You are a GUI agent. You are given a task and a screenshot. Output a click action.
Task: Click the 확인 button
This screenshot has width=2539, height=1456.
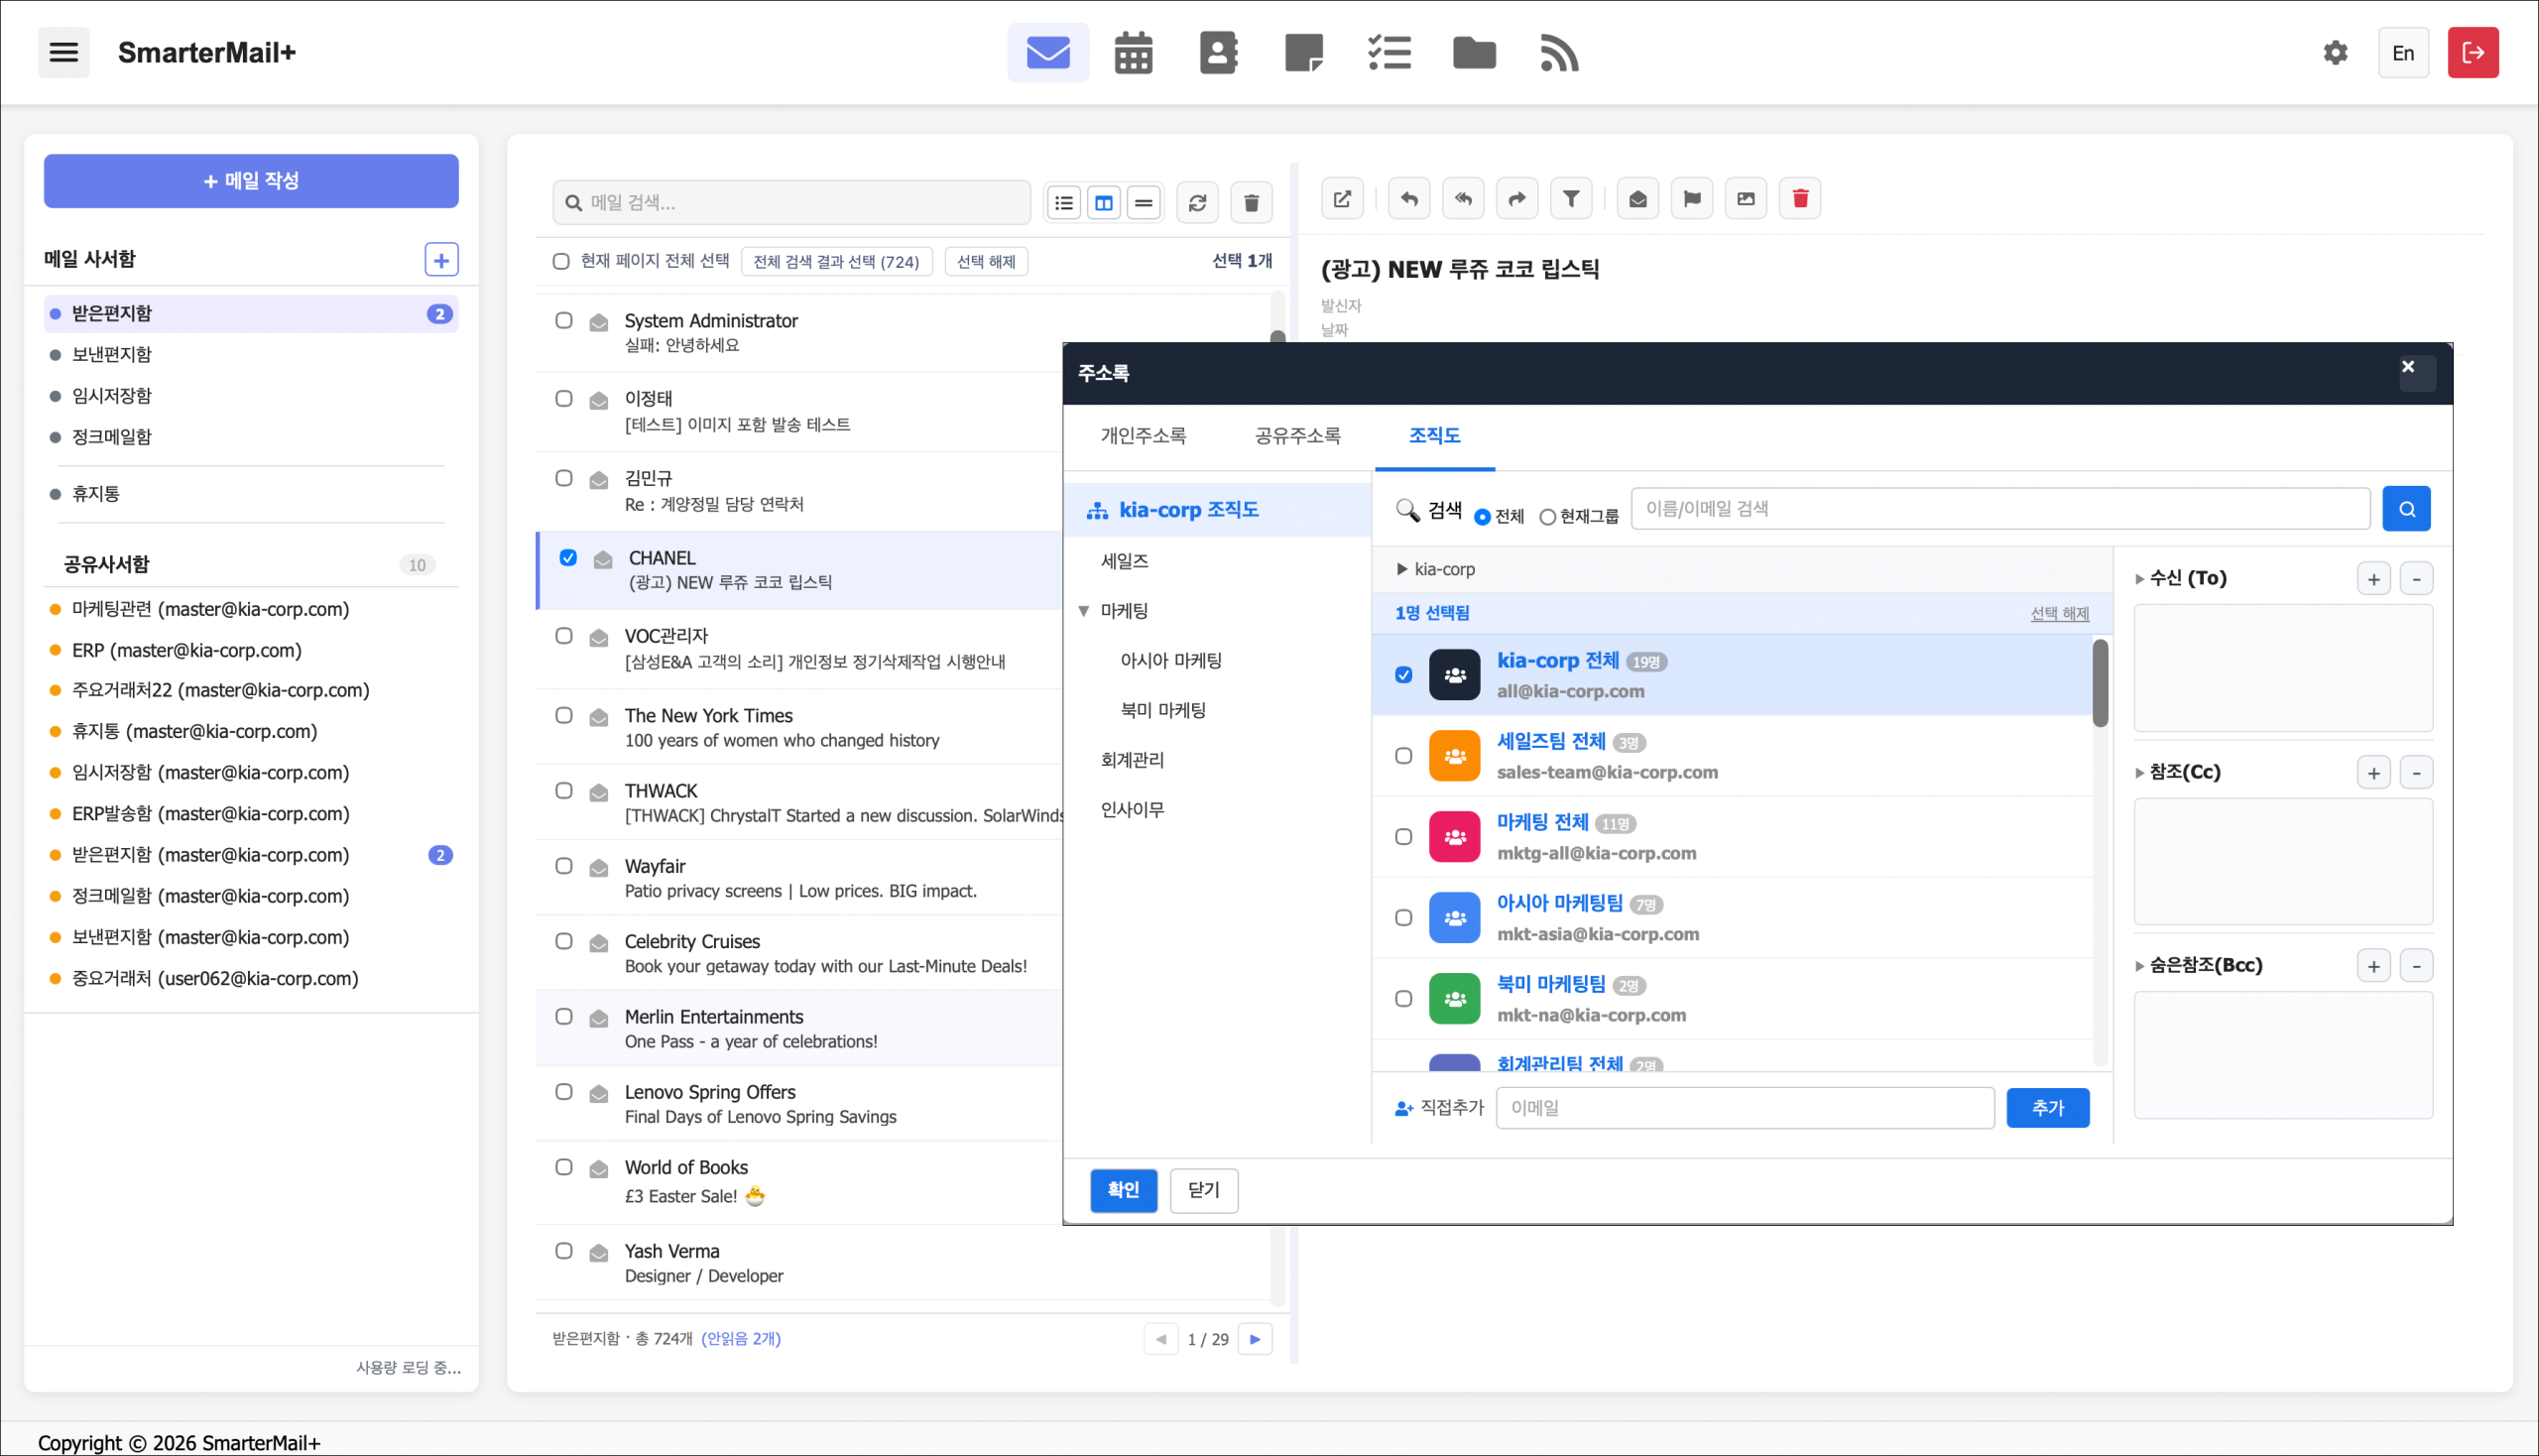1123,1190
